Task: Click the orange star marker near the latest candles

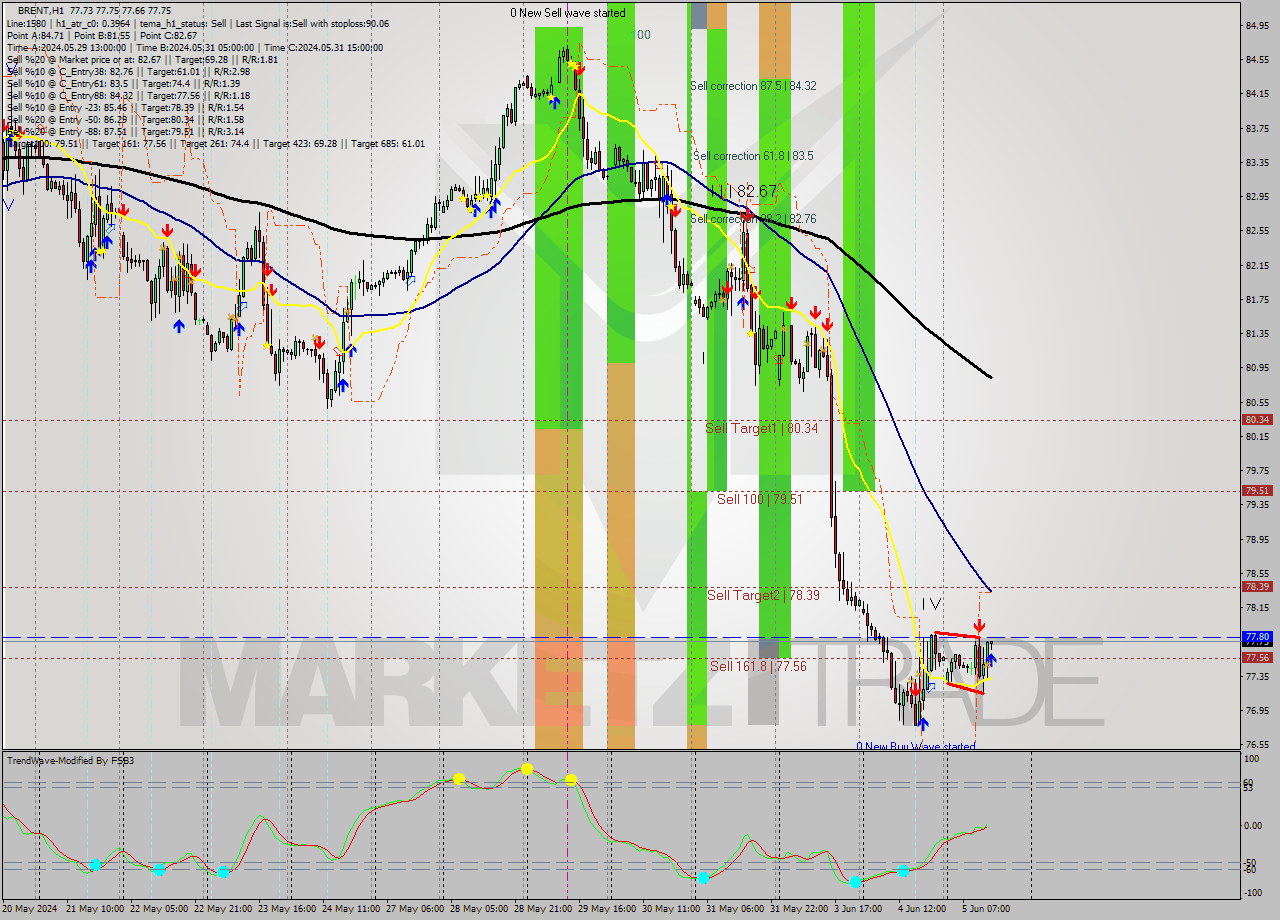Action: [988, 664]
